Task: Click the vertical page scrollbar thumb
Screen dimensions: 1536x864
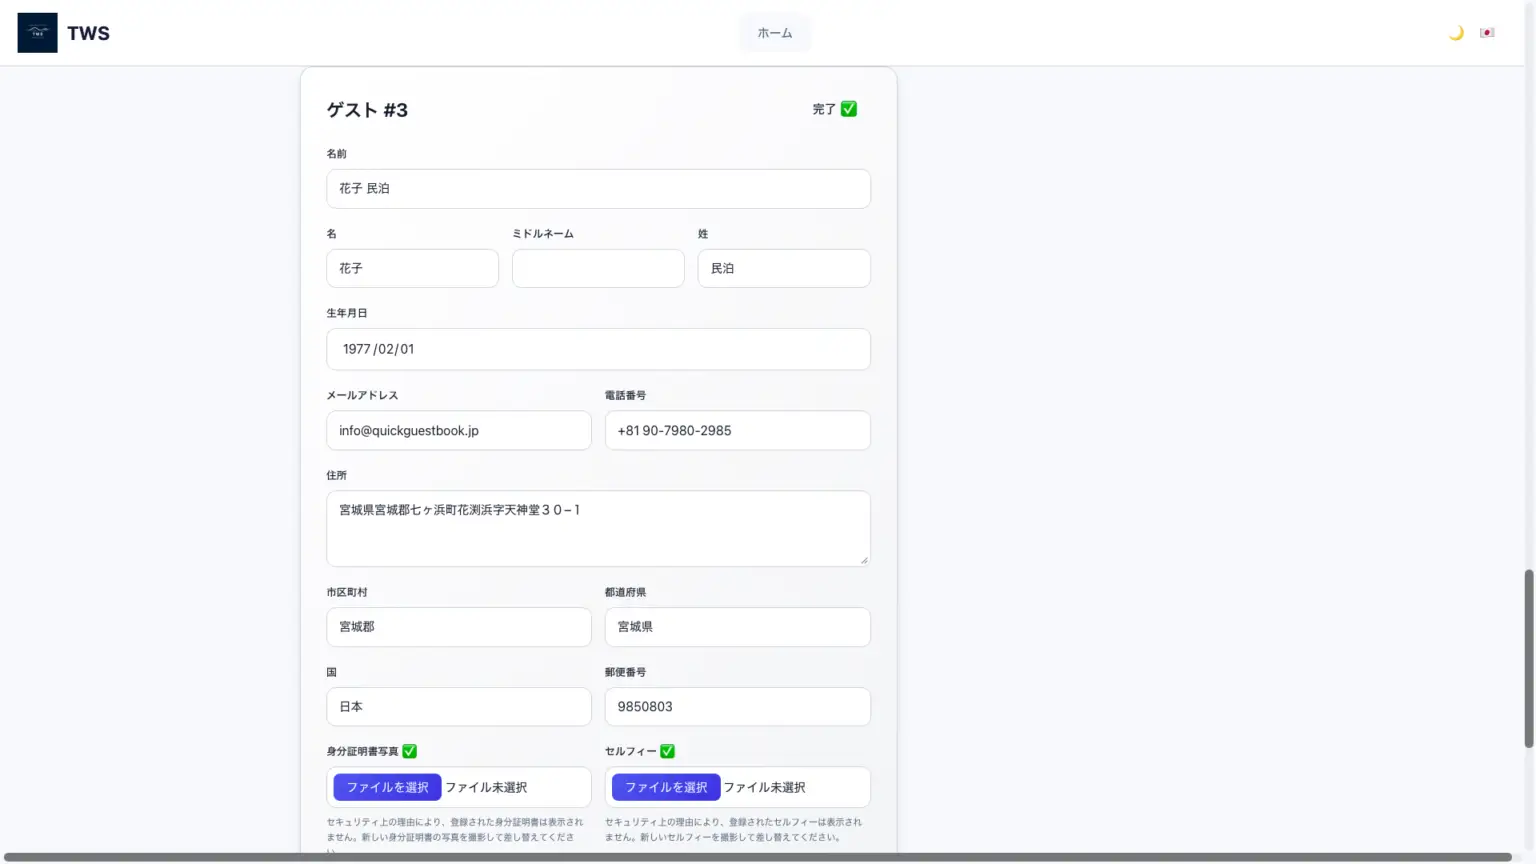Action: point(1528,658)
